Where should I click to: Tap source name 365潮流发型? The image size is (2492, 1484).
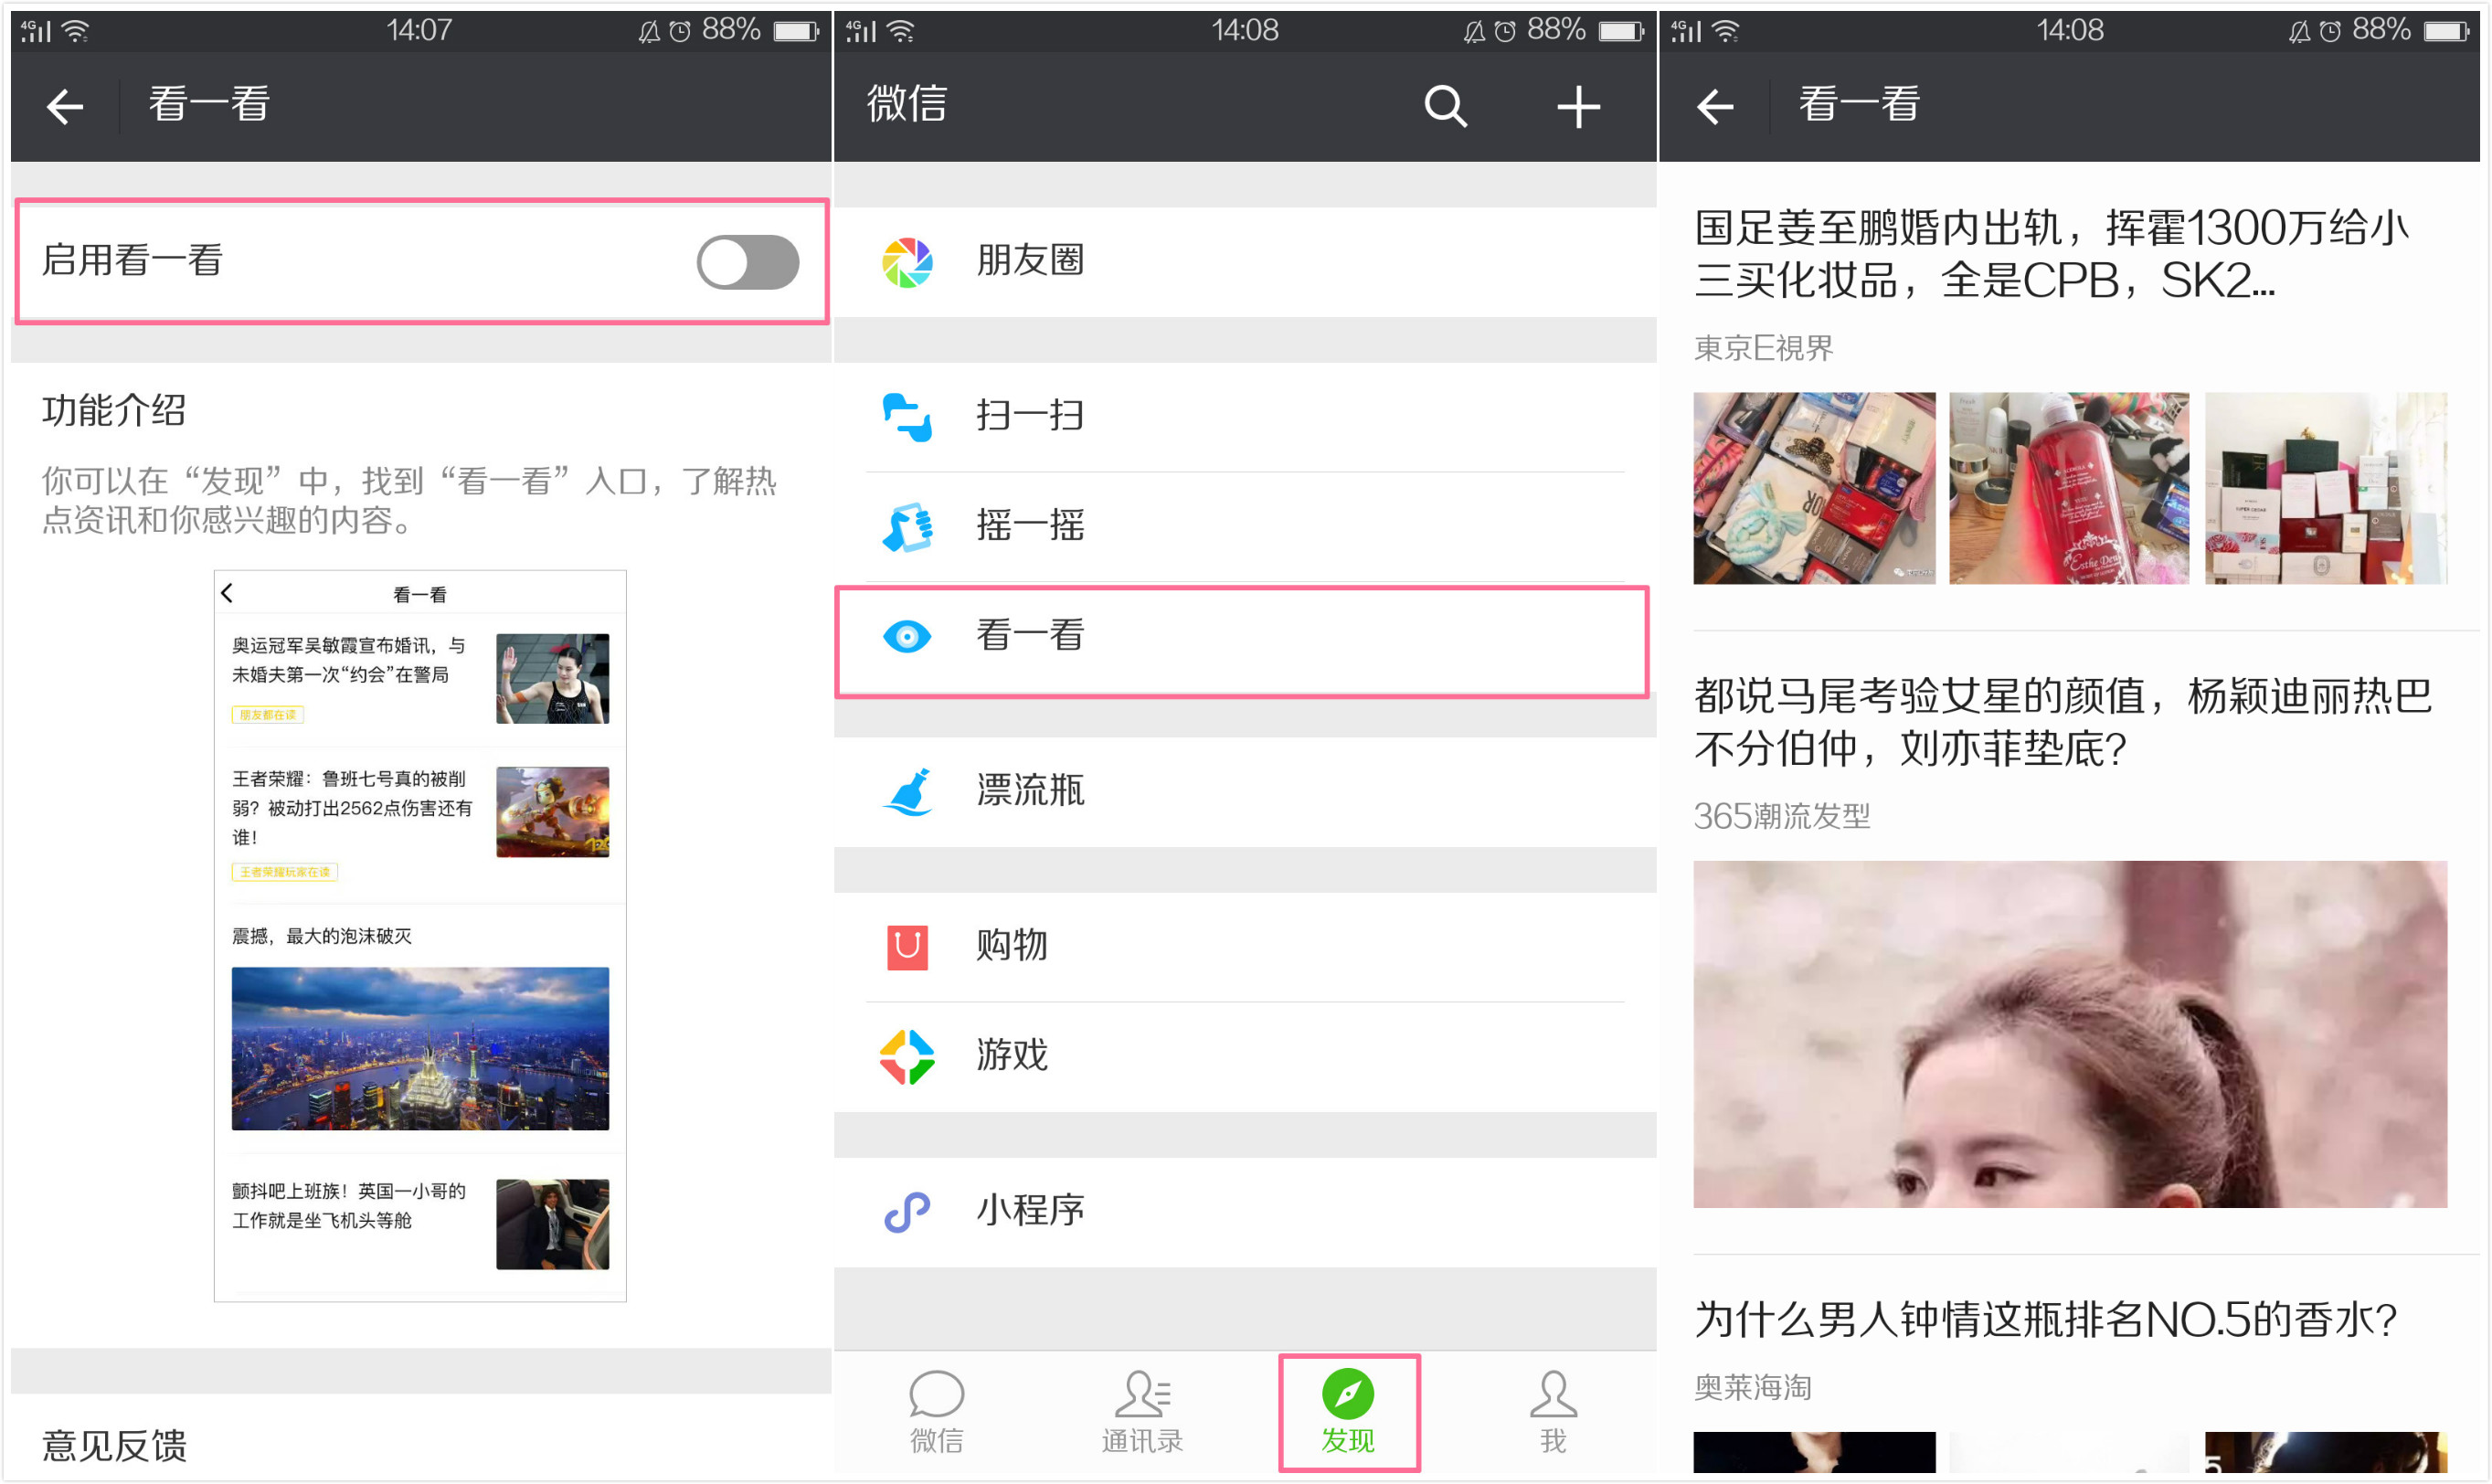[x=1781, y=817]
